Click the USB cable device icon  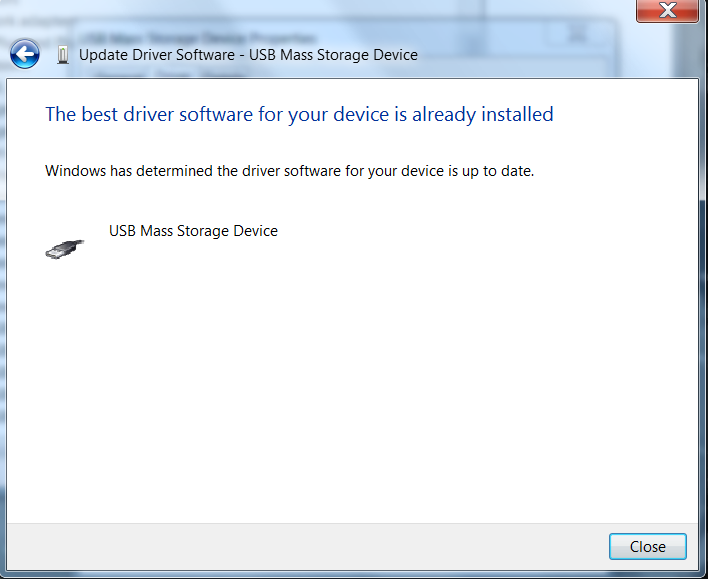(64, 248)
